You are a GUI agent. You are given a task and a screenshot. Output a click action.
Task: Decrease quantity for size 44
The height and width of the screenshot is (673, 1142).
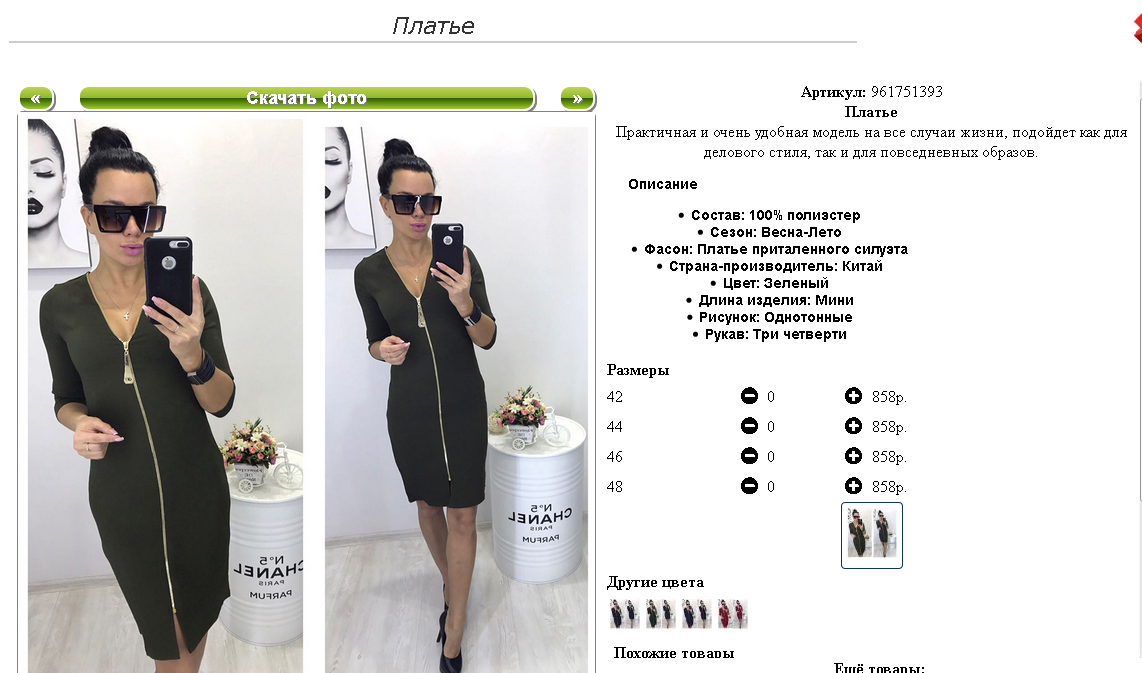tap(749, 426)
